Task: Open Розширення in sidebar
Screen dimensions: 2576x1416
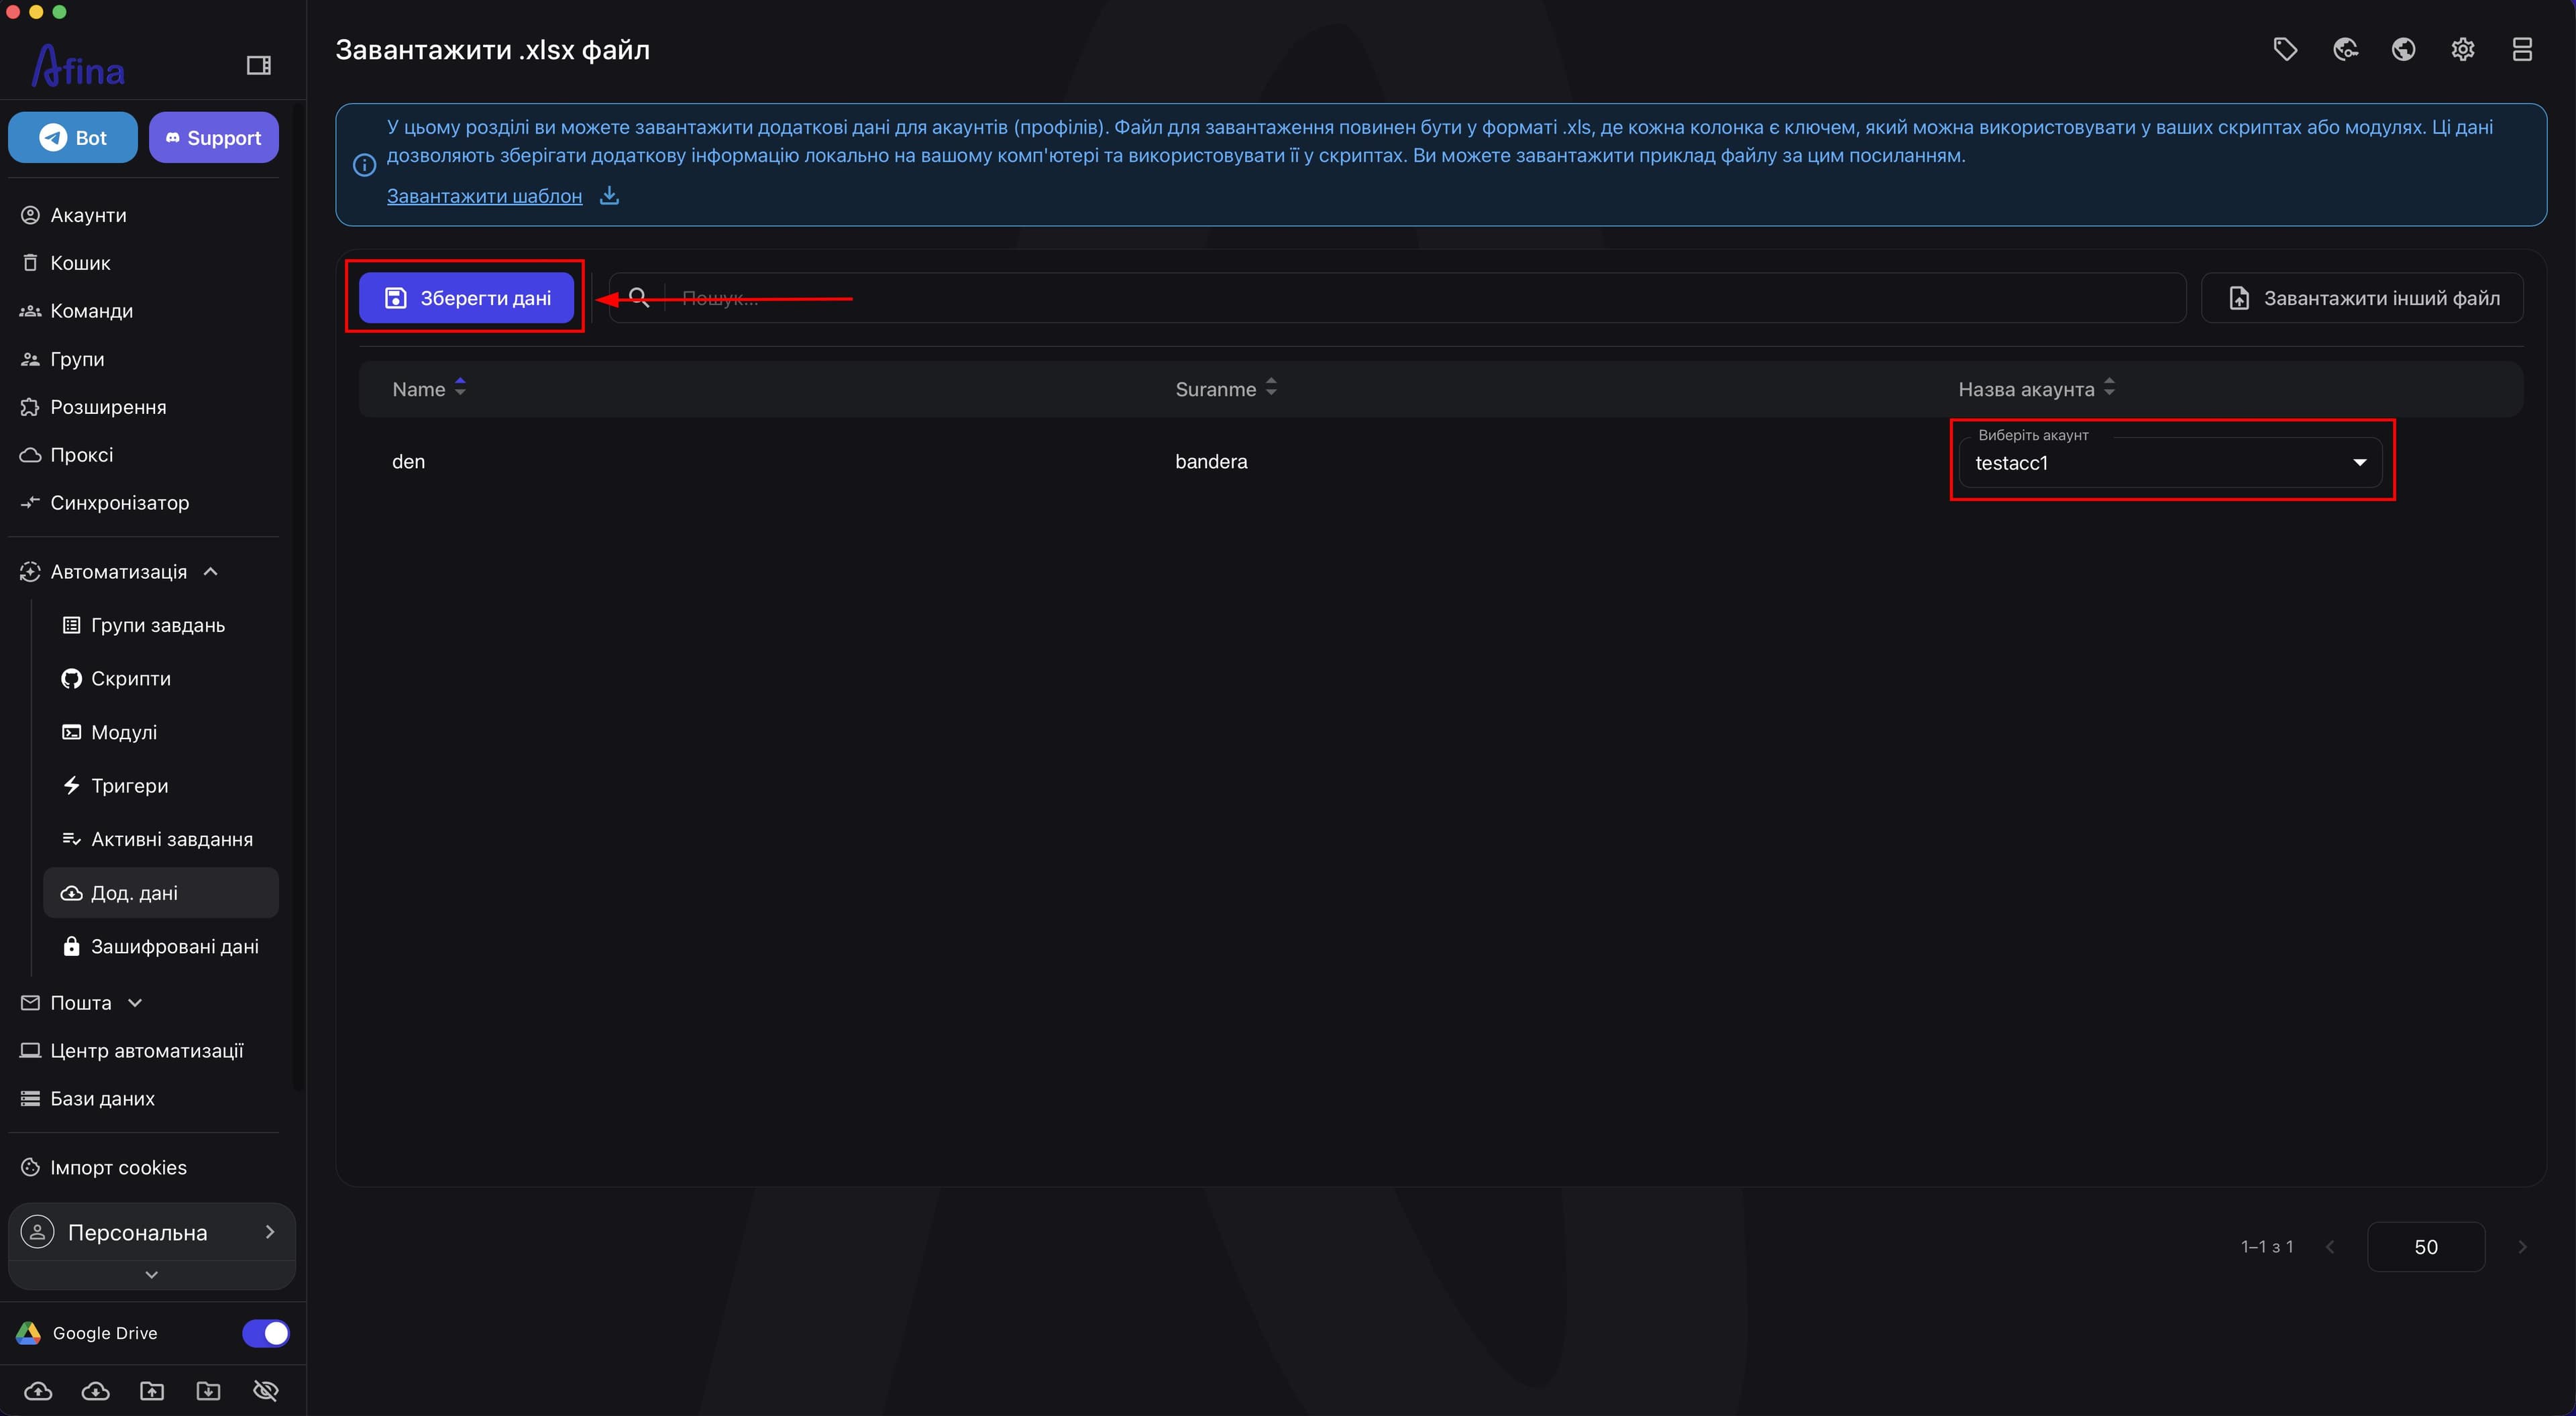Action: (108, 407)
